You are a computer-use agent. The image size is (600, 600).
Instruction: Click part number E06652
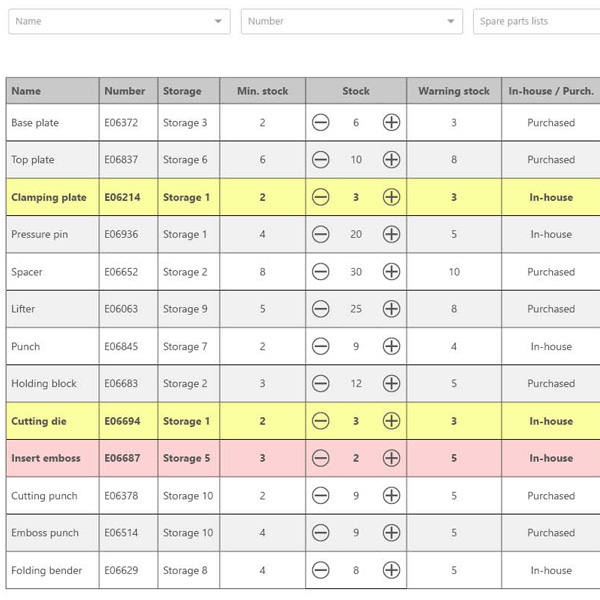click(121, 272)
